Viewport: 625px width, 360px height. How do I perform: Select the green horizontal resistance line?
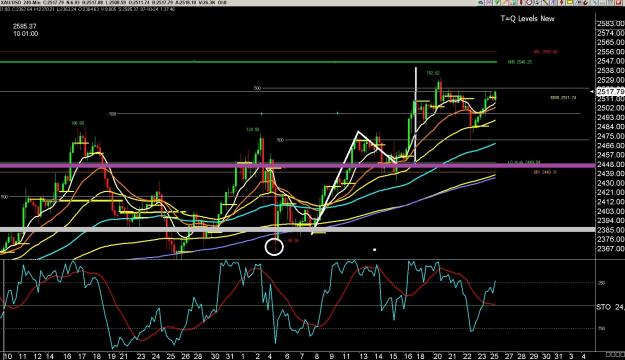pos(248,62)
